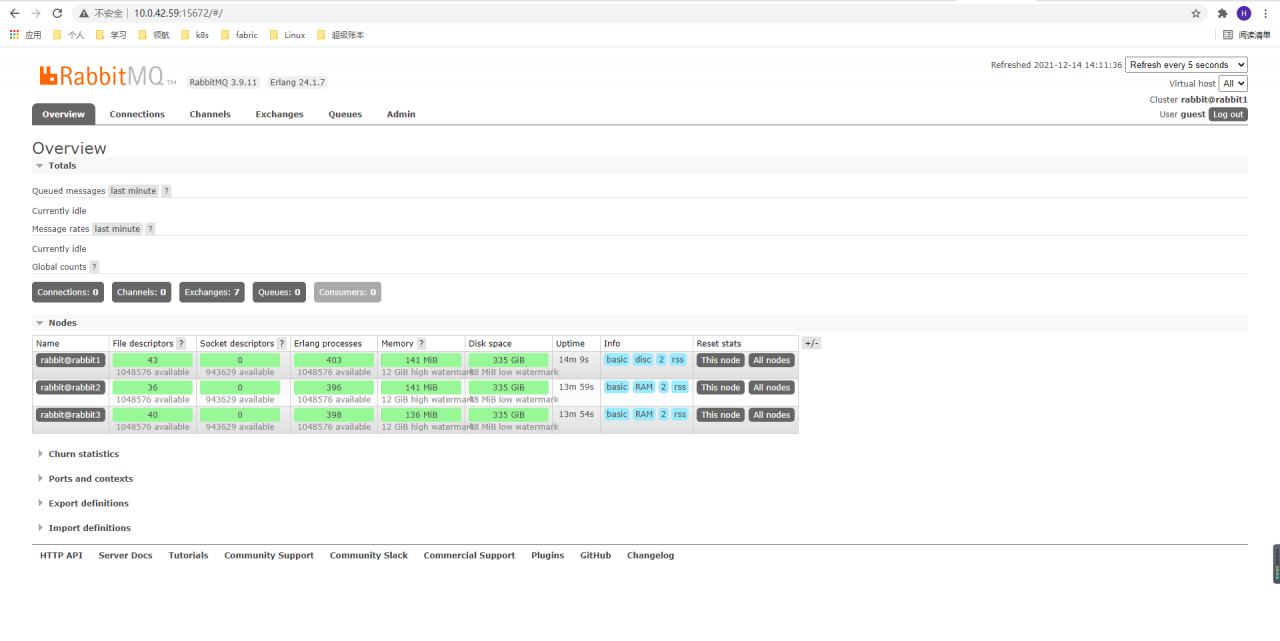Open help for Socket descriptors column

point(282,343)
